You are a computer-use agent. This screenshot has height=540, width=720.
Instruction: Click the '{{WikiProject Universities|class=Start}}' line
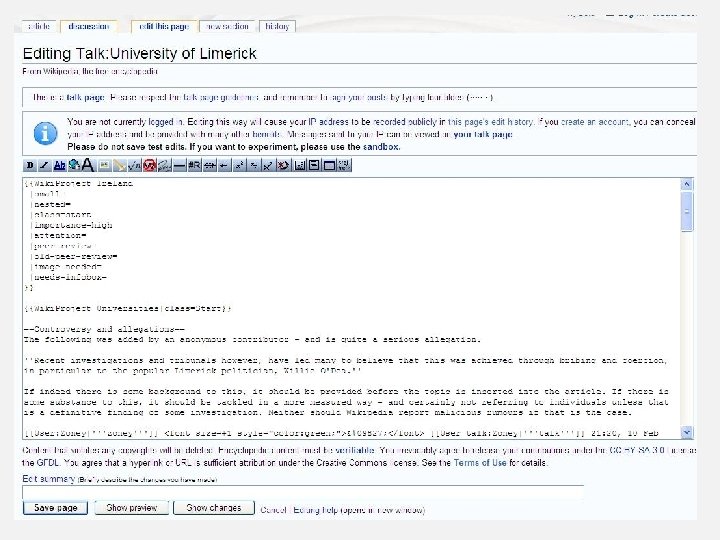(128, 309)
